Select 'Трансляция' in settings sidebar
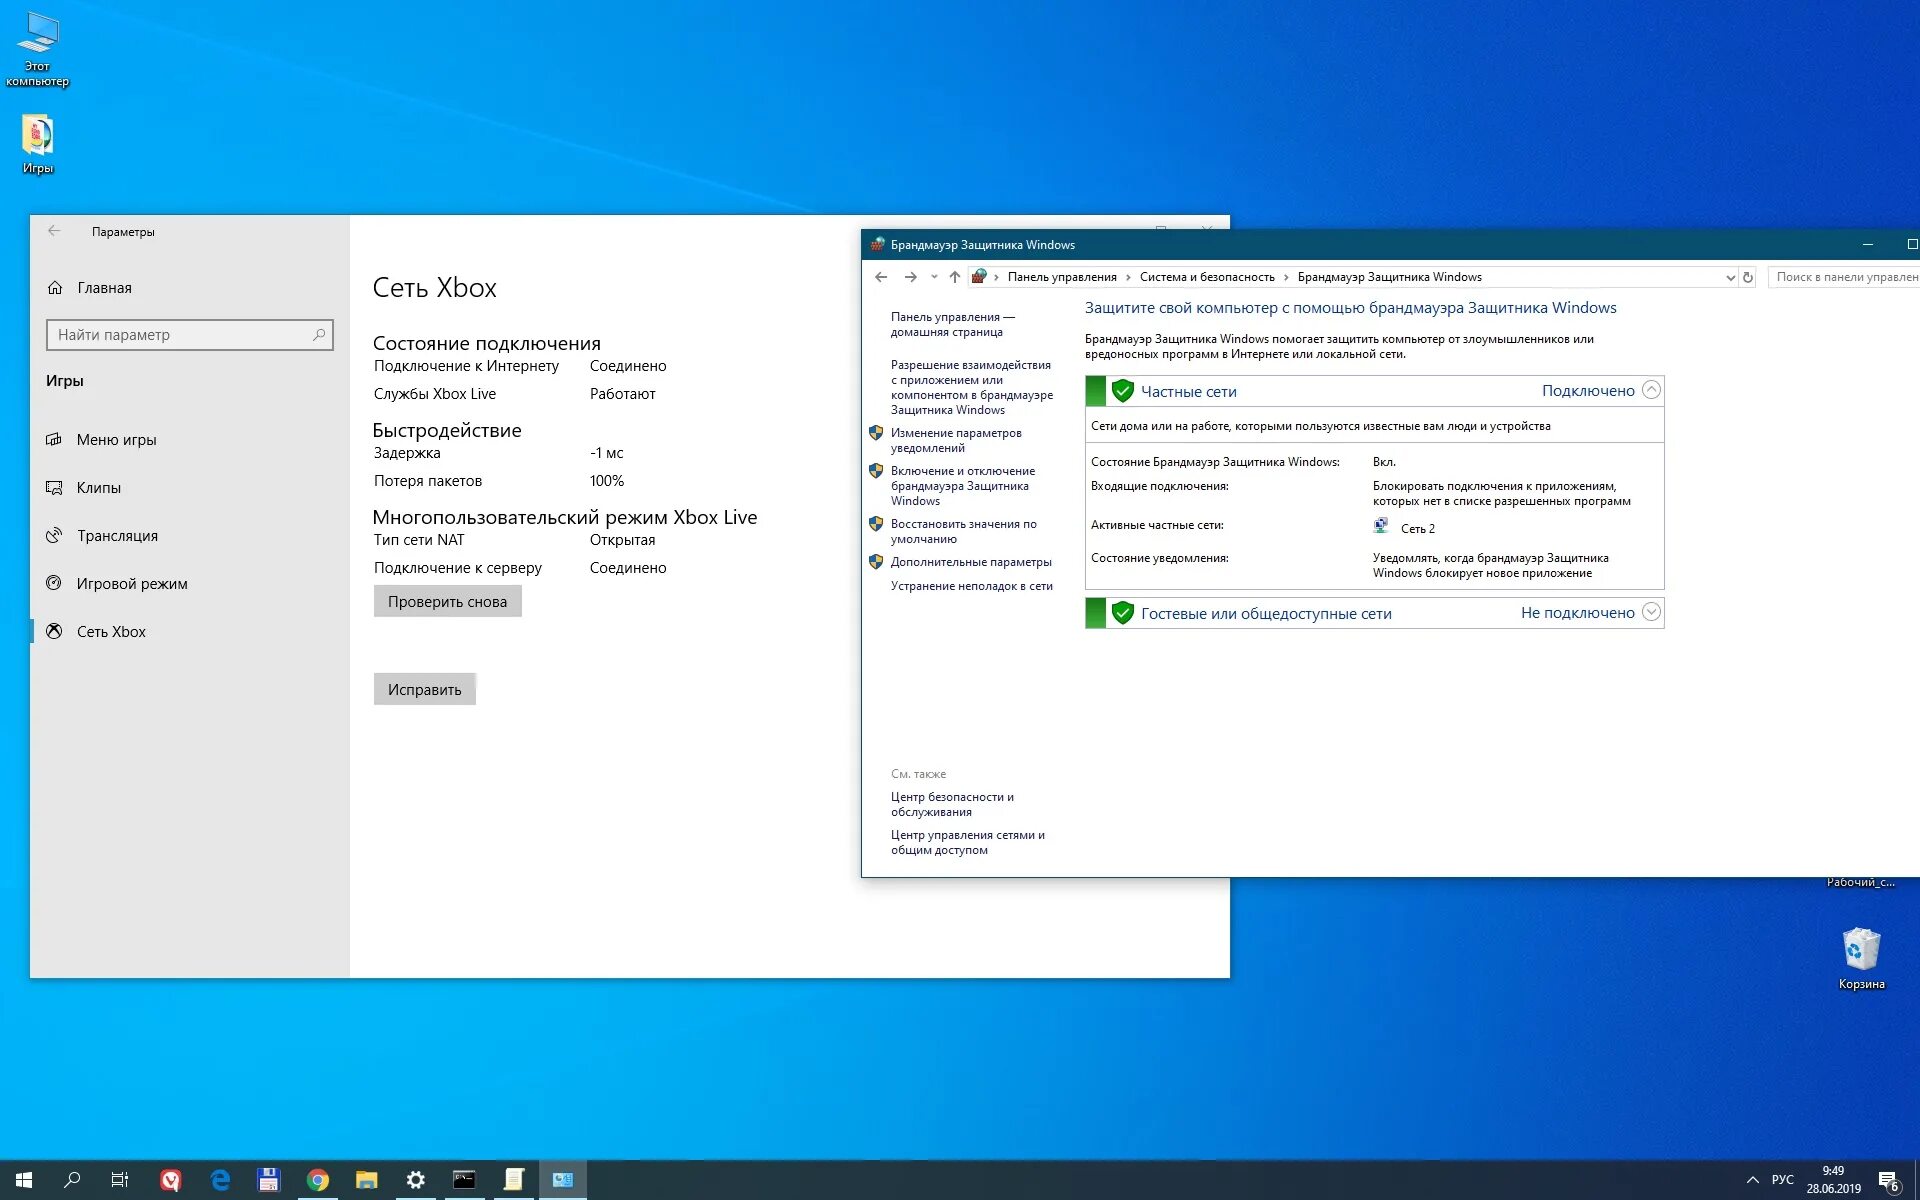The image size is (1920, 1200). [x=190, y=536]
